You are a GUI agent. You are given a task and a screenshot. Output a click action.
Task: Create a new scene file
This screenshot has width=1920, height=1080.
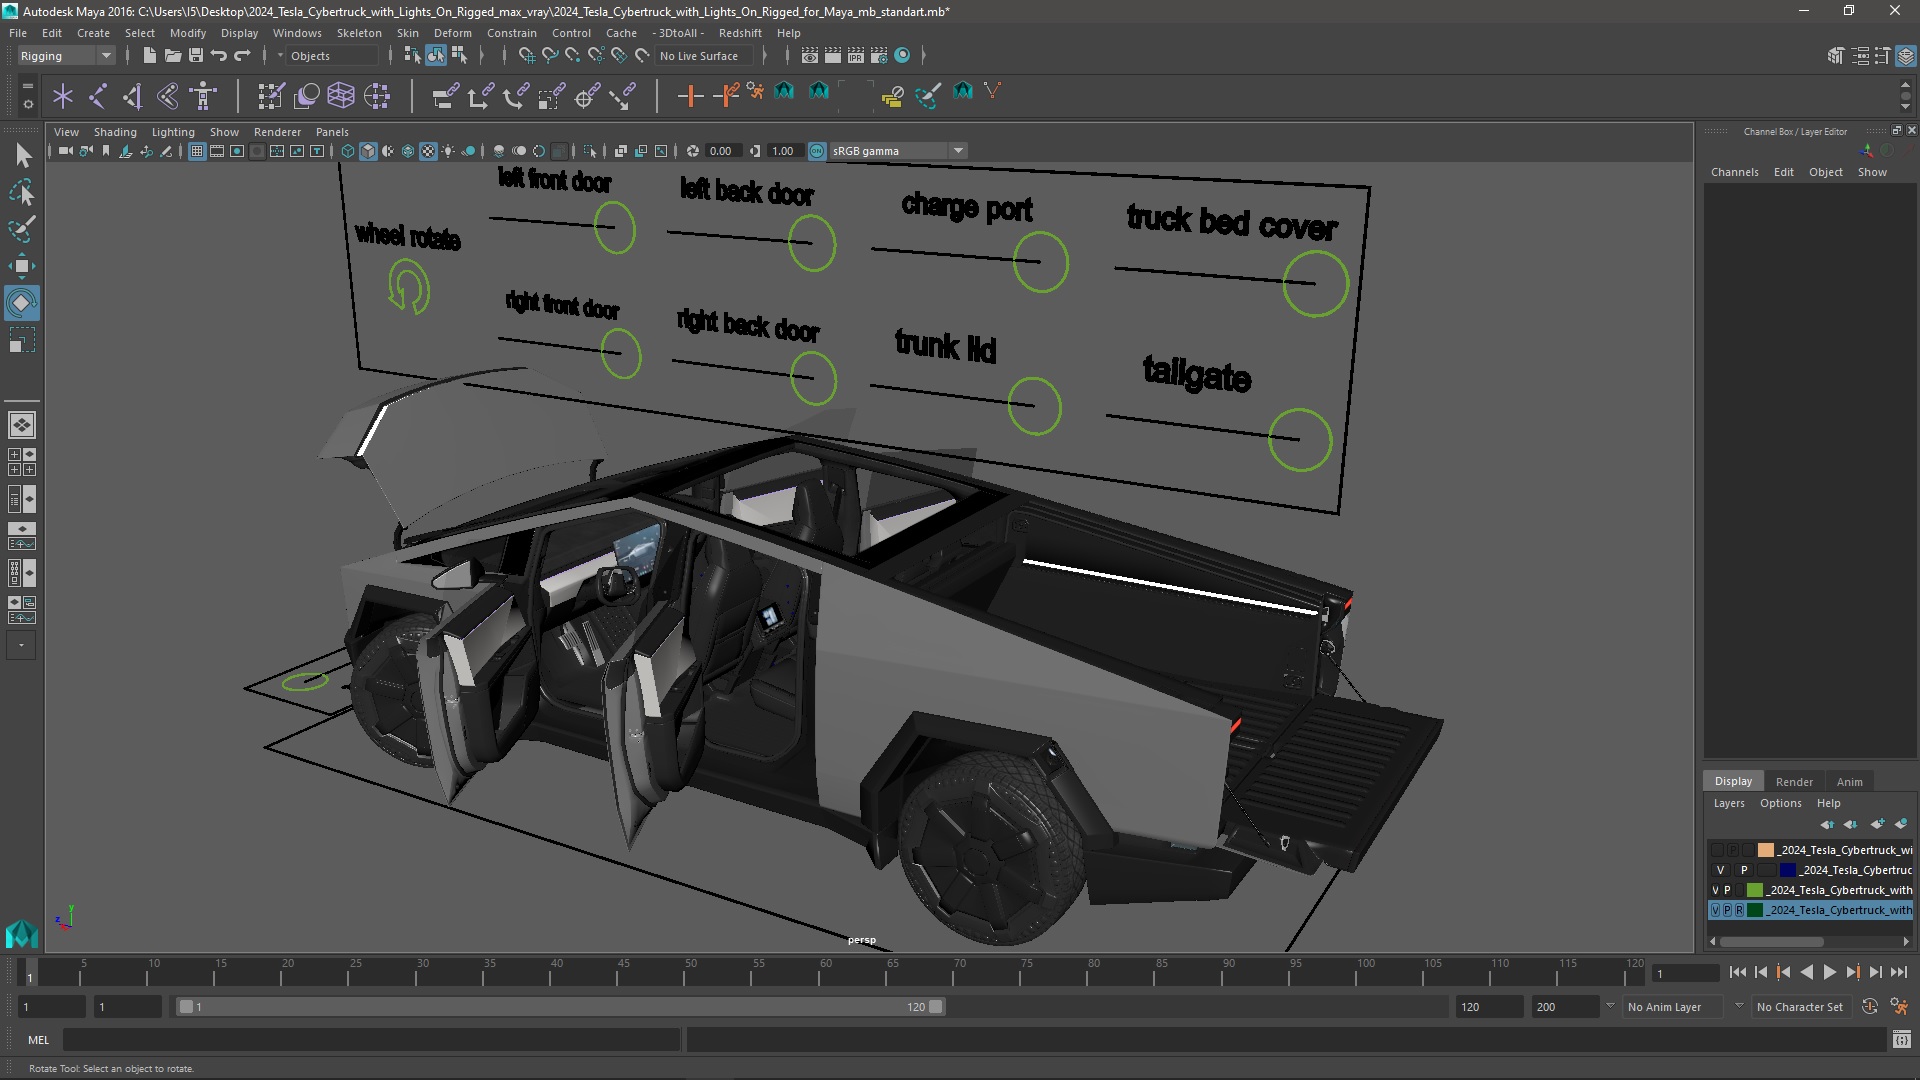pos(150,55)
